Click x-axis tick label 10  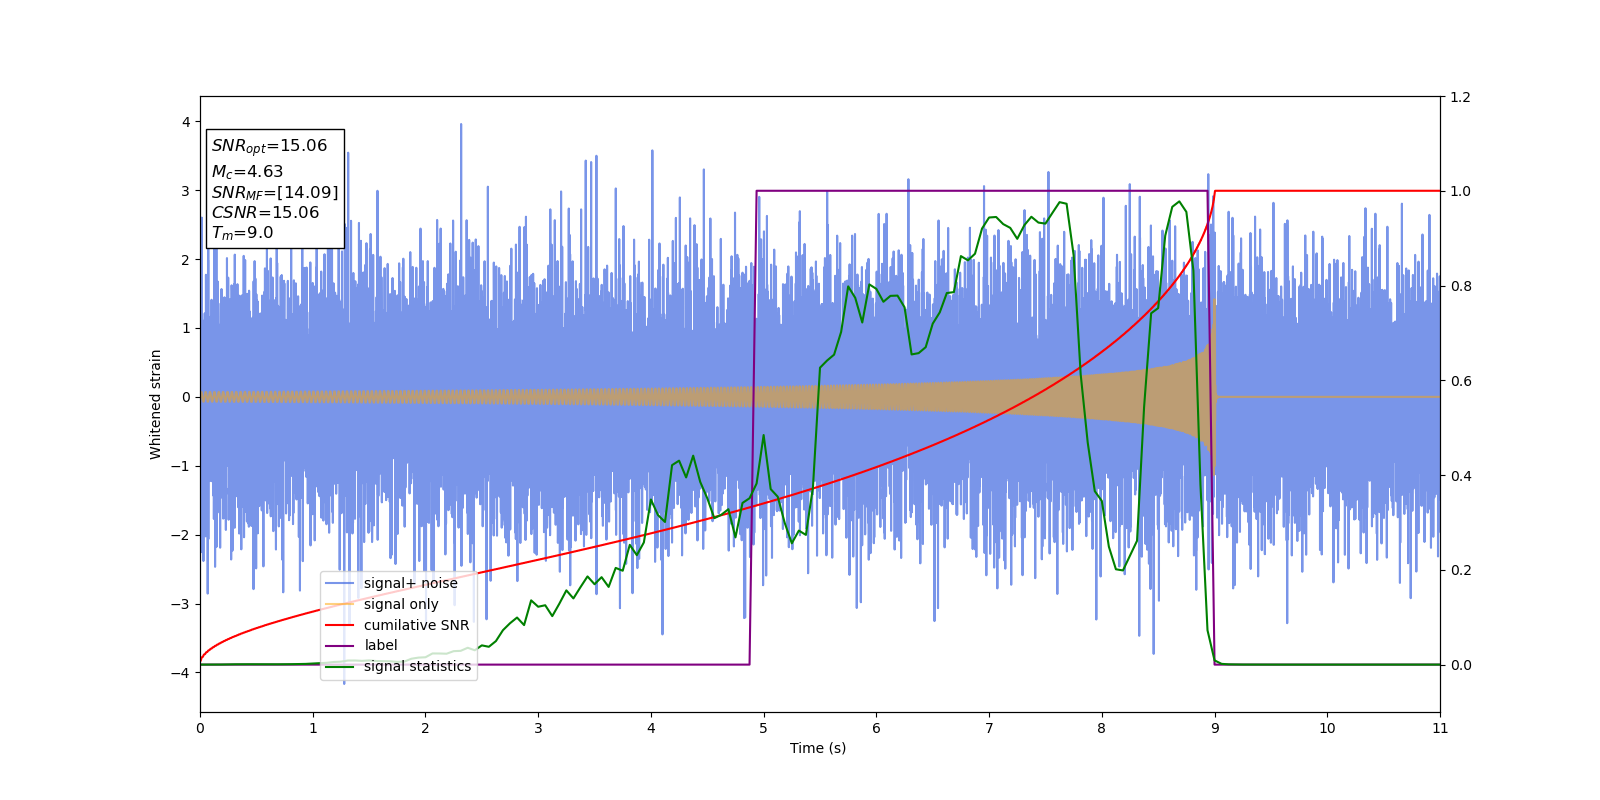[1327, 728]
